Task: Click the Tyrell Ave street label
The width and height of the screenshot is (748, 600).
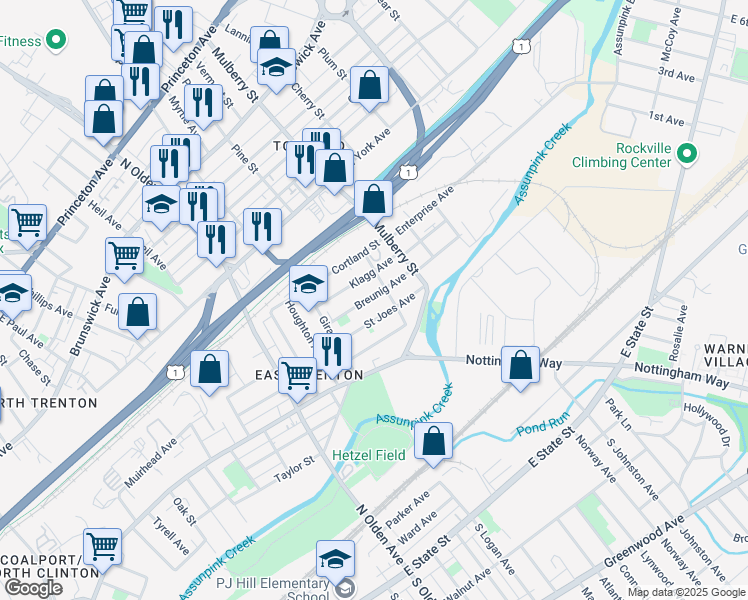Action: tap(171, 536)
